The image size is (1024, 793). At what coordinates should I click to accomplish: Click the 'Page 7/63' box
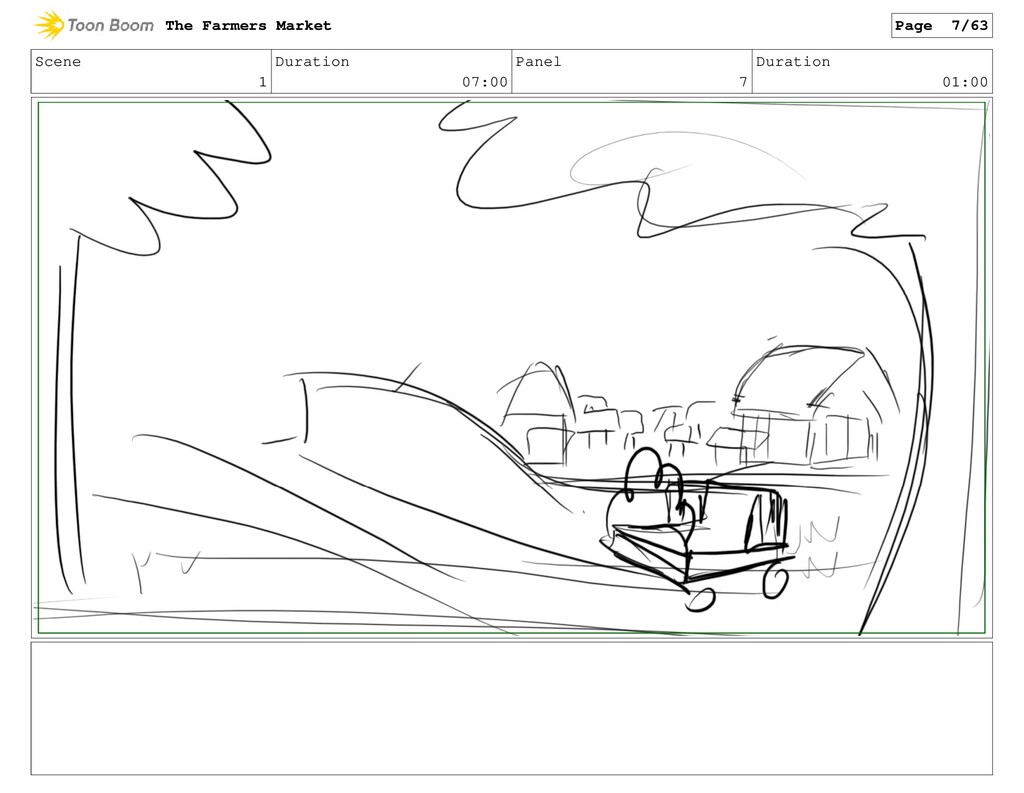coord(941,25)
